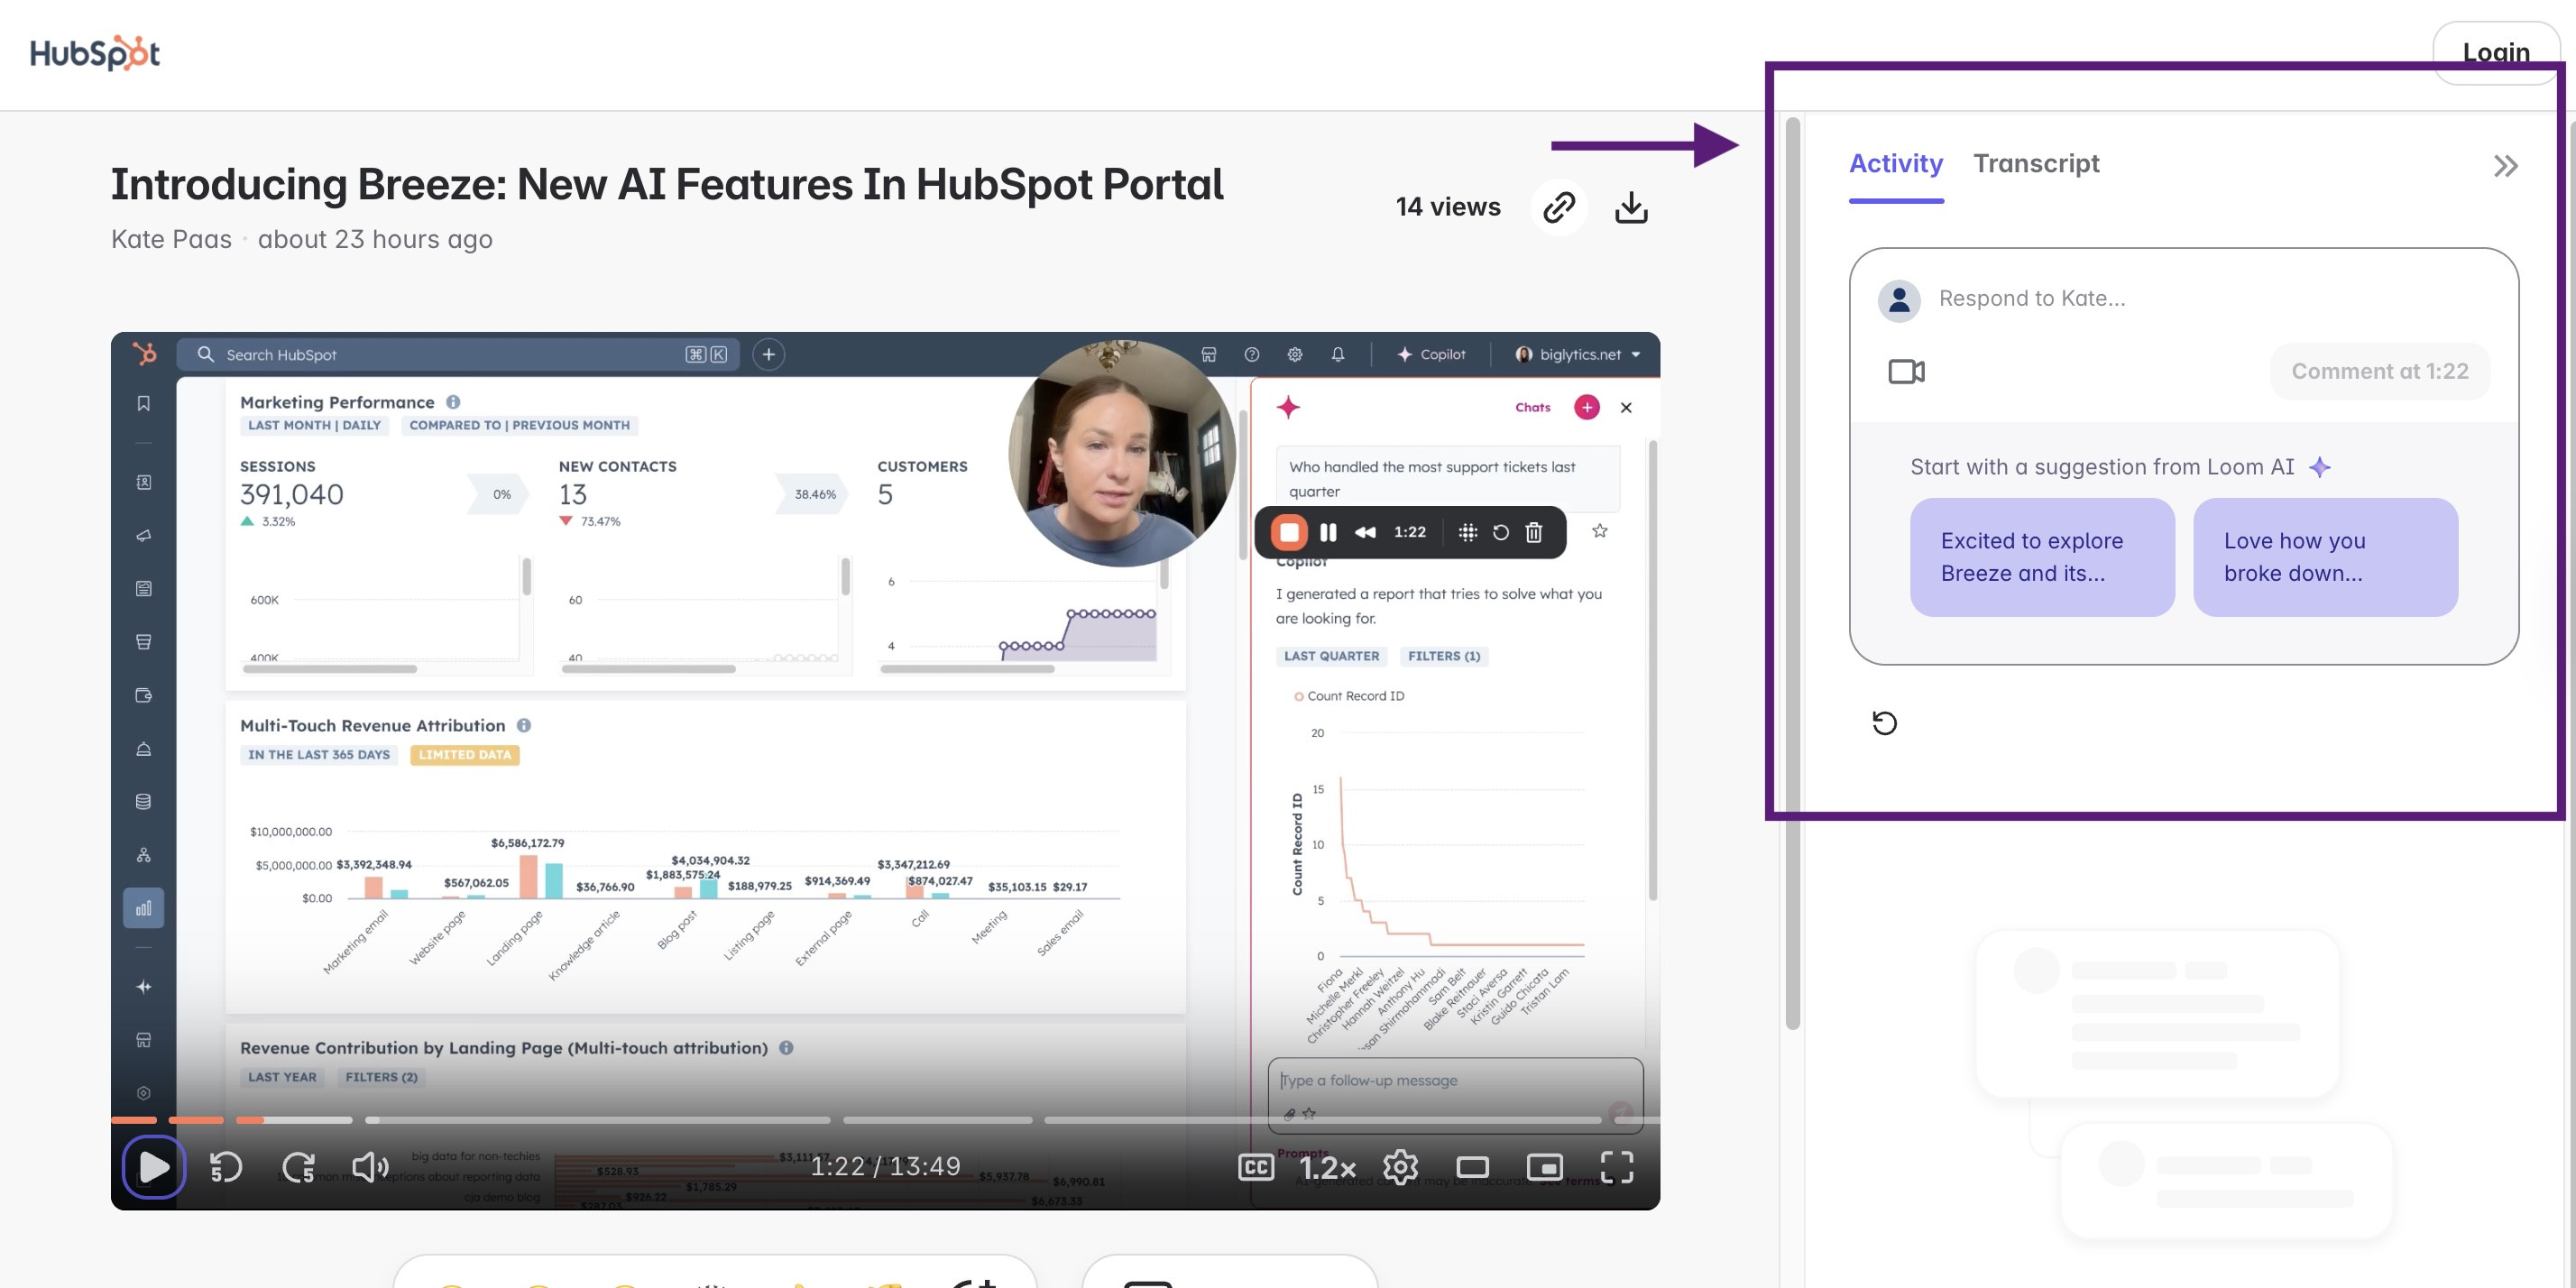Record a video comment with camera icon
2576x1288 pixels.
(1906, 372)
